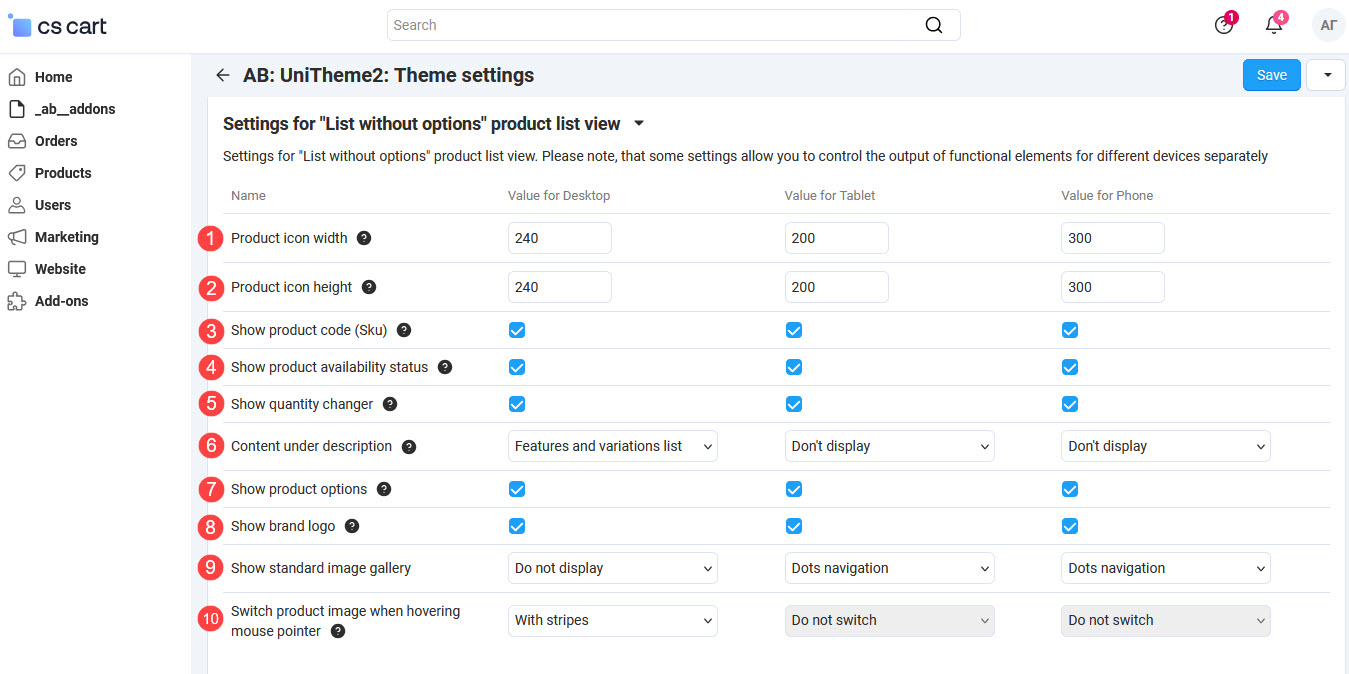1349x674 pixels.
Task: Open Products in the sidebar menu
Action: (x=62, y=173)
